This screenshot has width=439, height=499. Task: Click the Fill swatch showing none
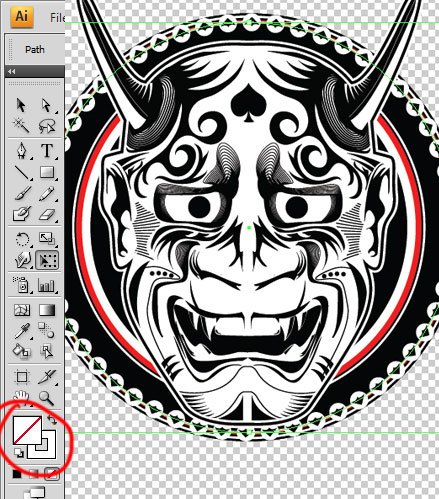pyautogui.click(x=27, y=430)
